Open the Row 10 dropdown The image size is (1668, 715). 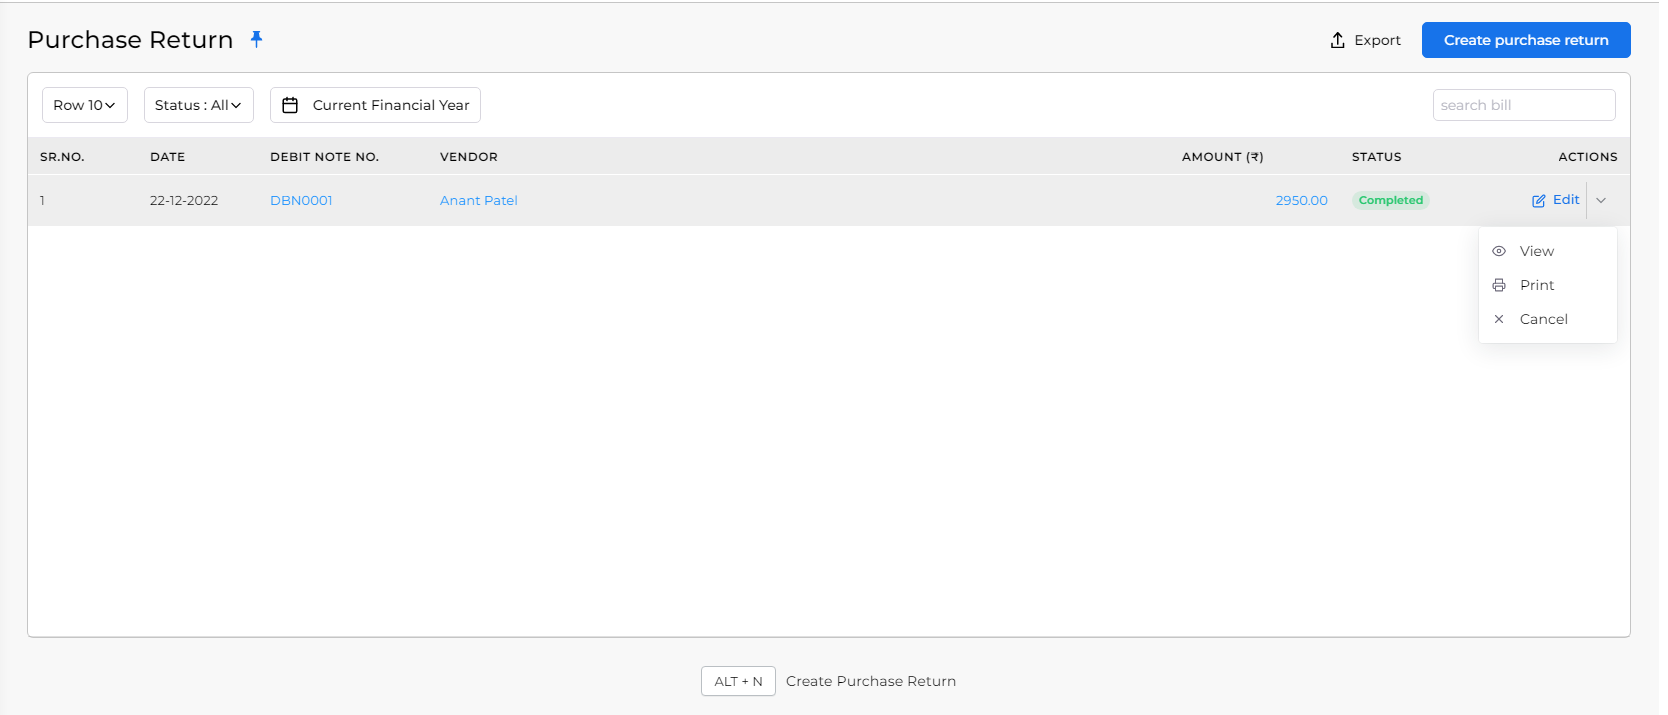(85, 105)
